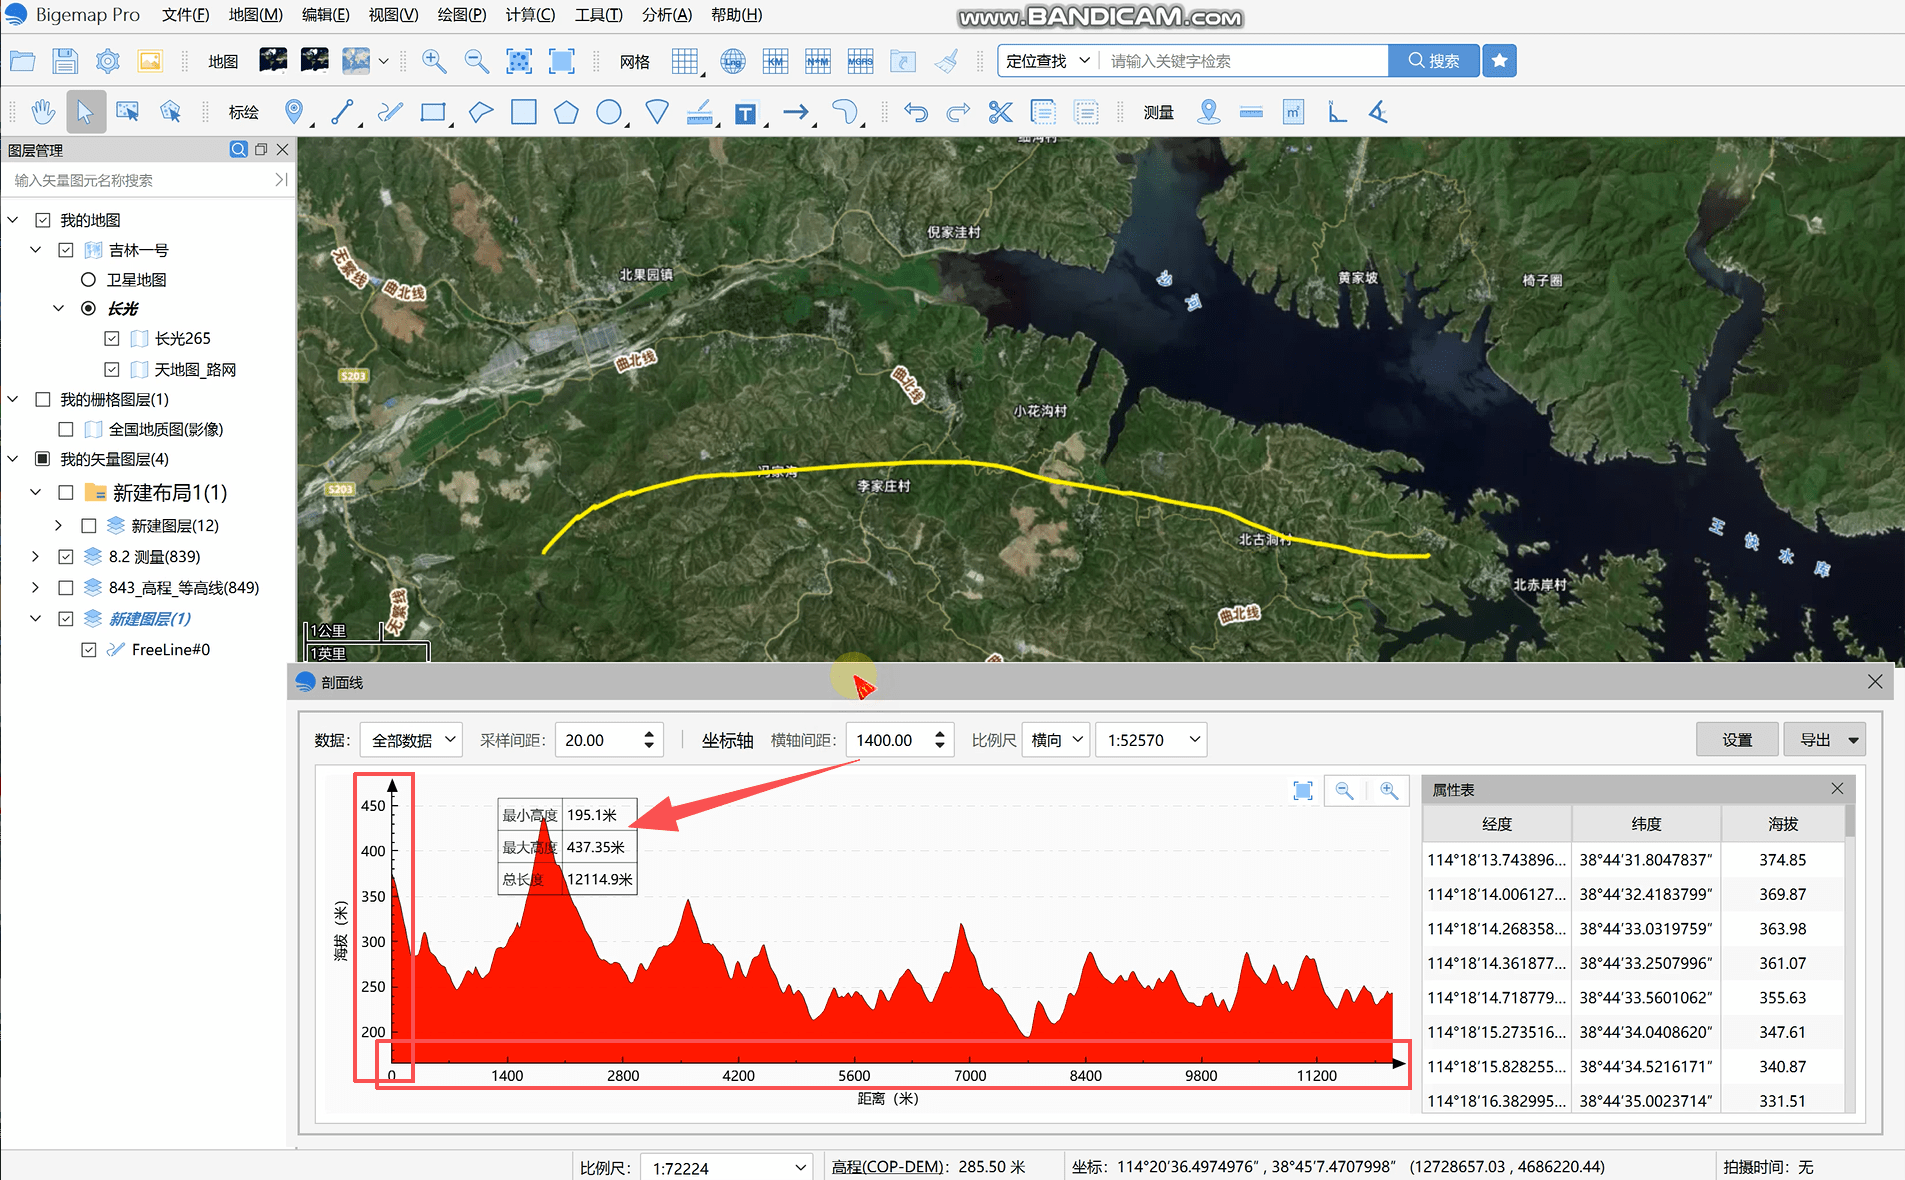Image resolution: width=1905 pixels, height=1180 pixels.
Task: Close the 属性表 attribute table
Action: (x=1837, y=789)
